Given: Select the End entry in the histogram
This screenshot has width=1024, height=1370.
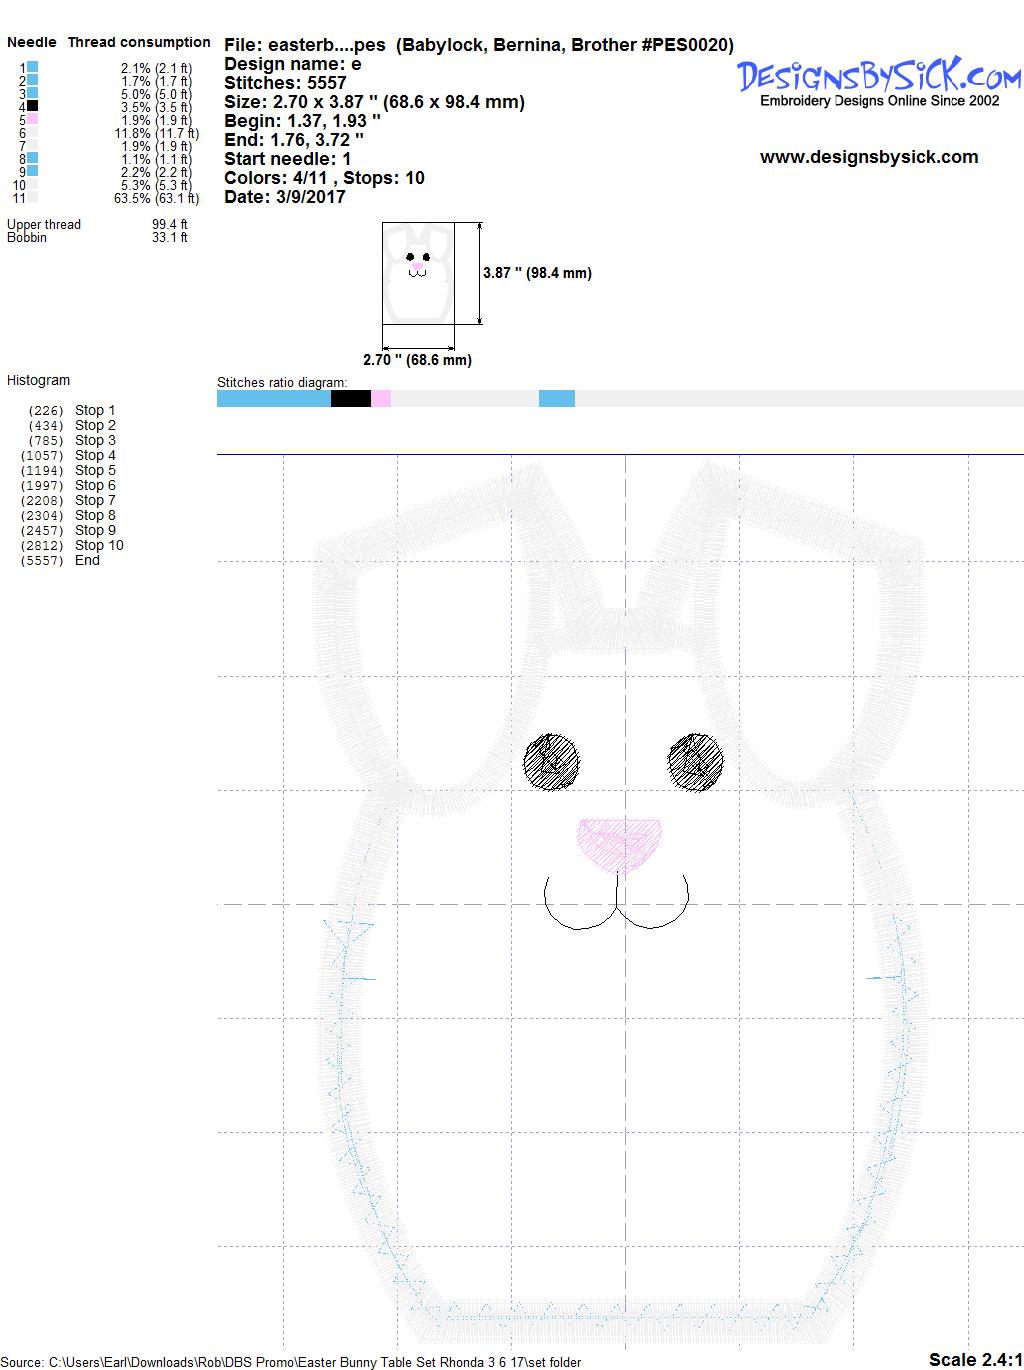Looking at the screenshot, I should click(87, 560).
